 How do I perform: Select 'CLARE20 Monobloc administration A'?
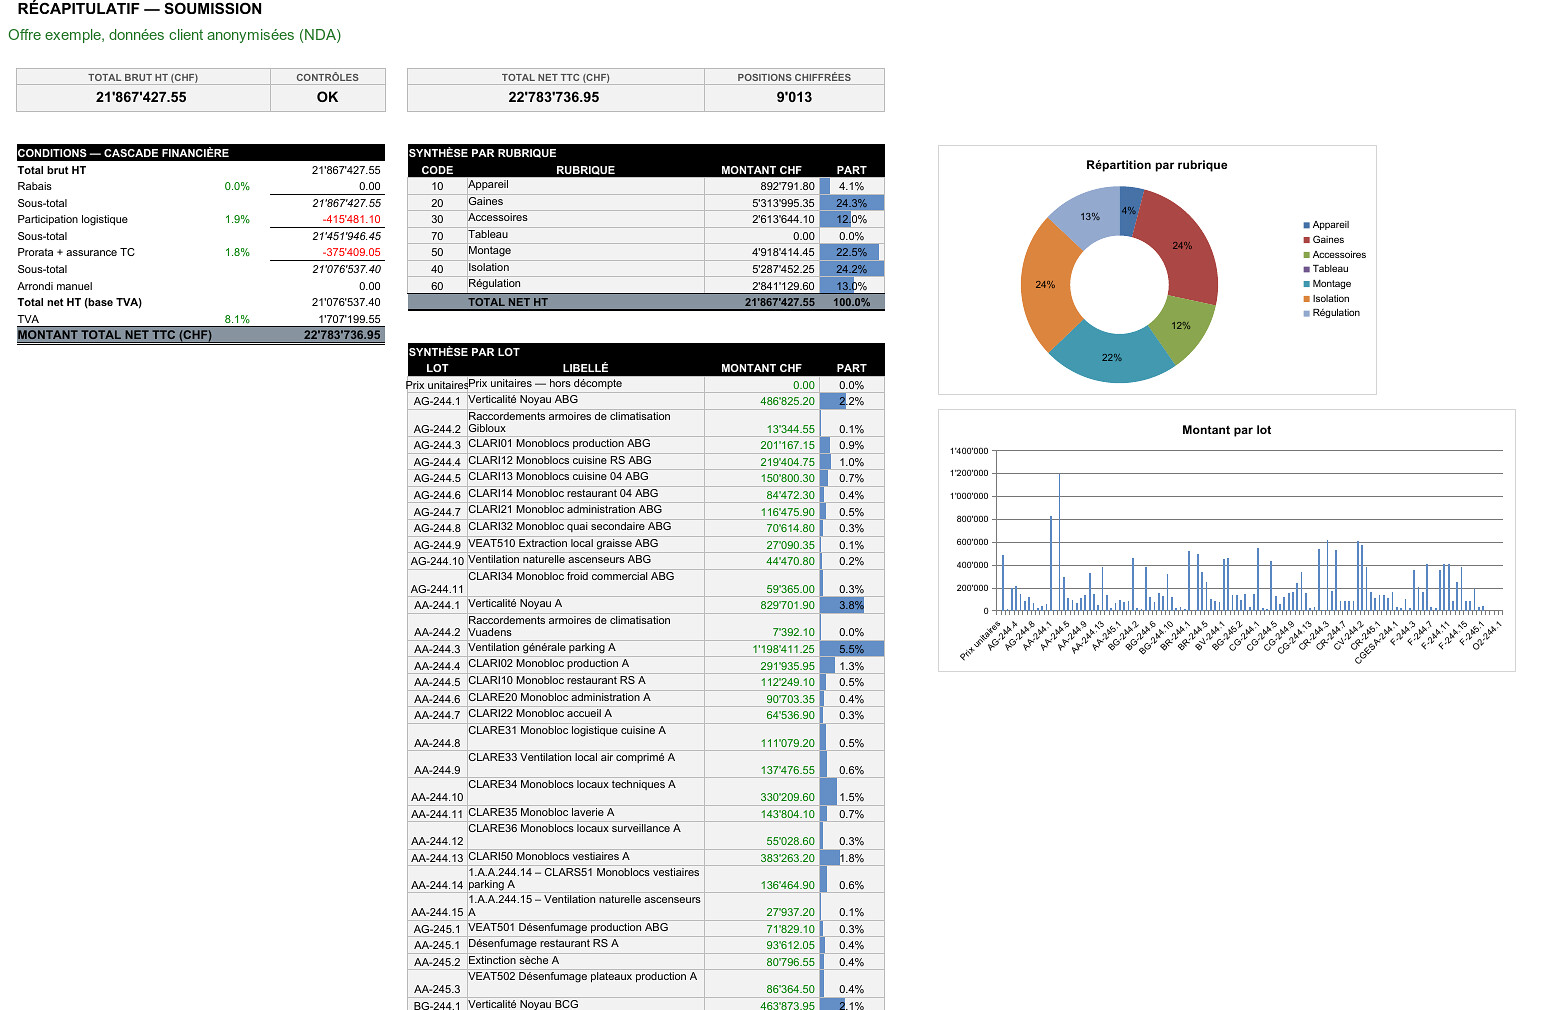click(559, 697)
